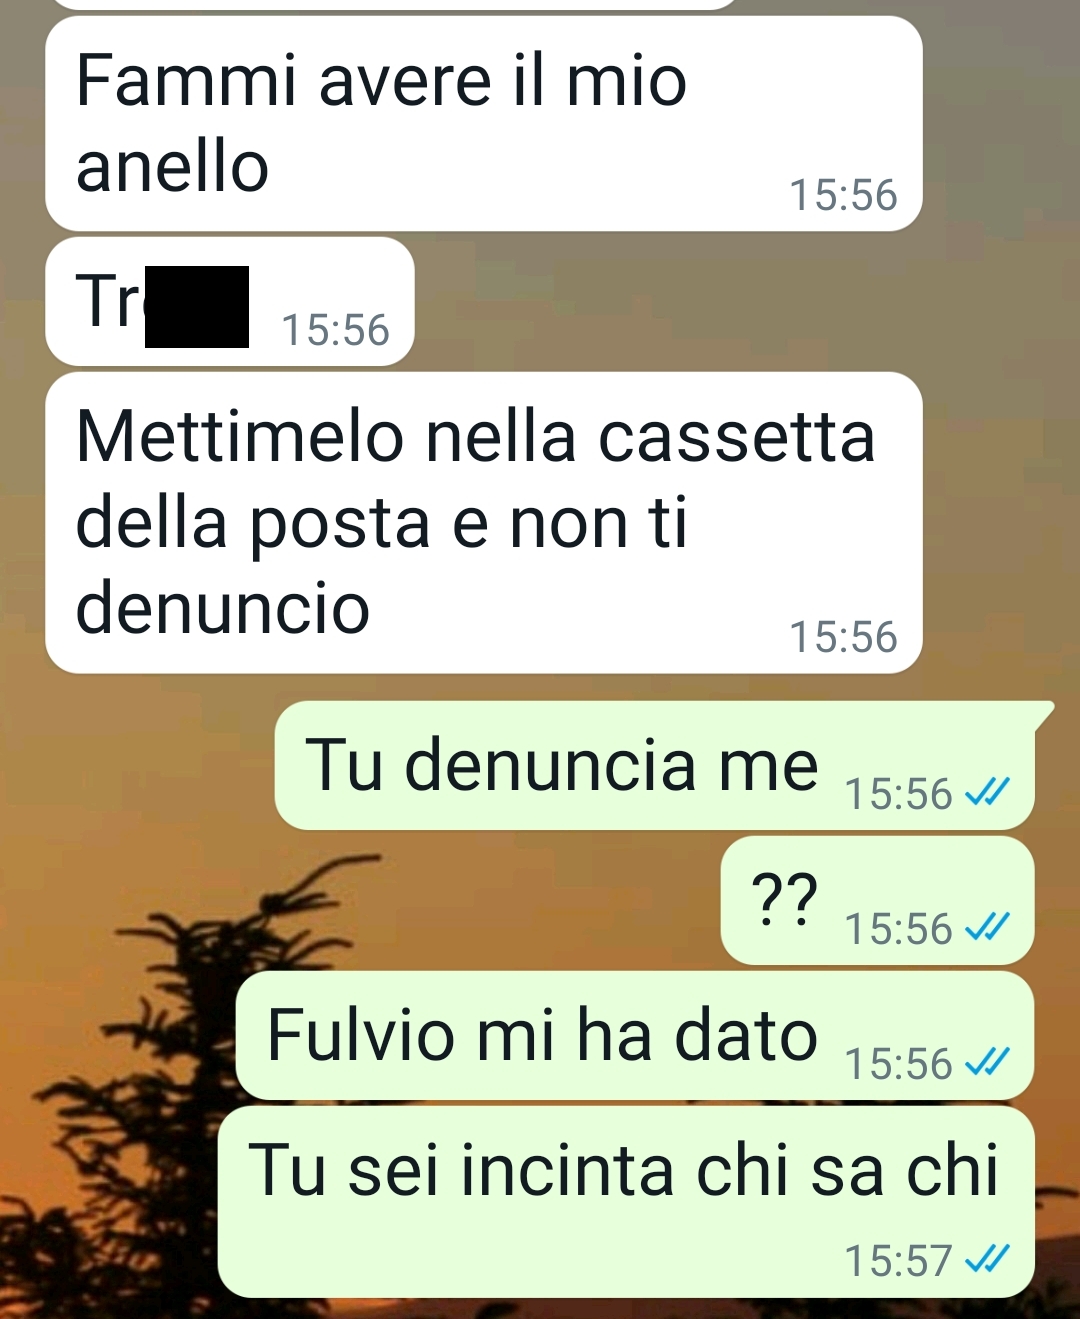Tap the timestamp next to 'Tr' message
The width and height of the screenshot is (1080, 1319).
(x=335, y=331)
